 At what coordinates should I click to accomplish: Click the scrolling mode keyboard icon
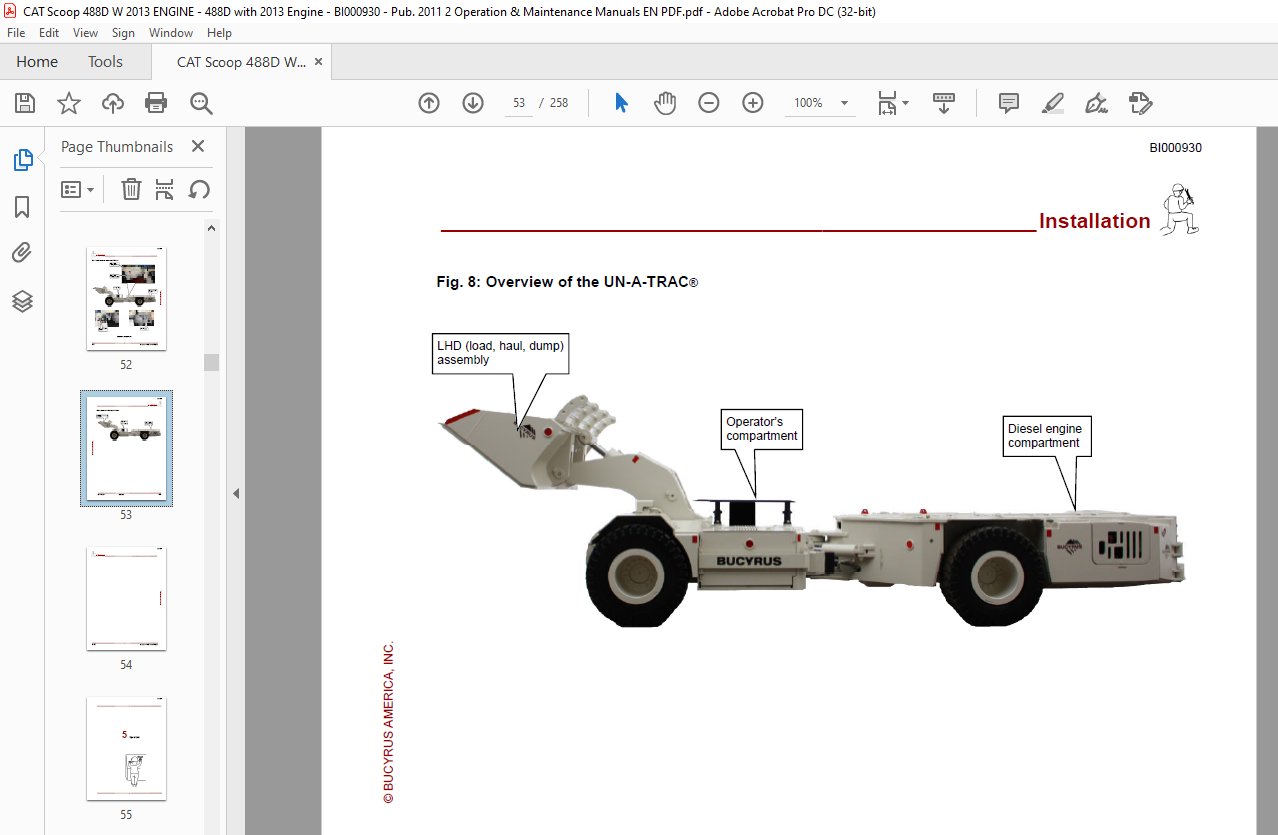tap(944, 103)
